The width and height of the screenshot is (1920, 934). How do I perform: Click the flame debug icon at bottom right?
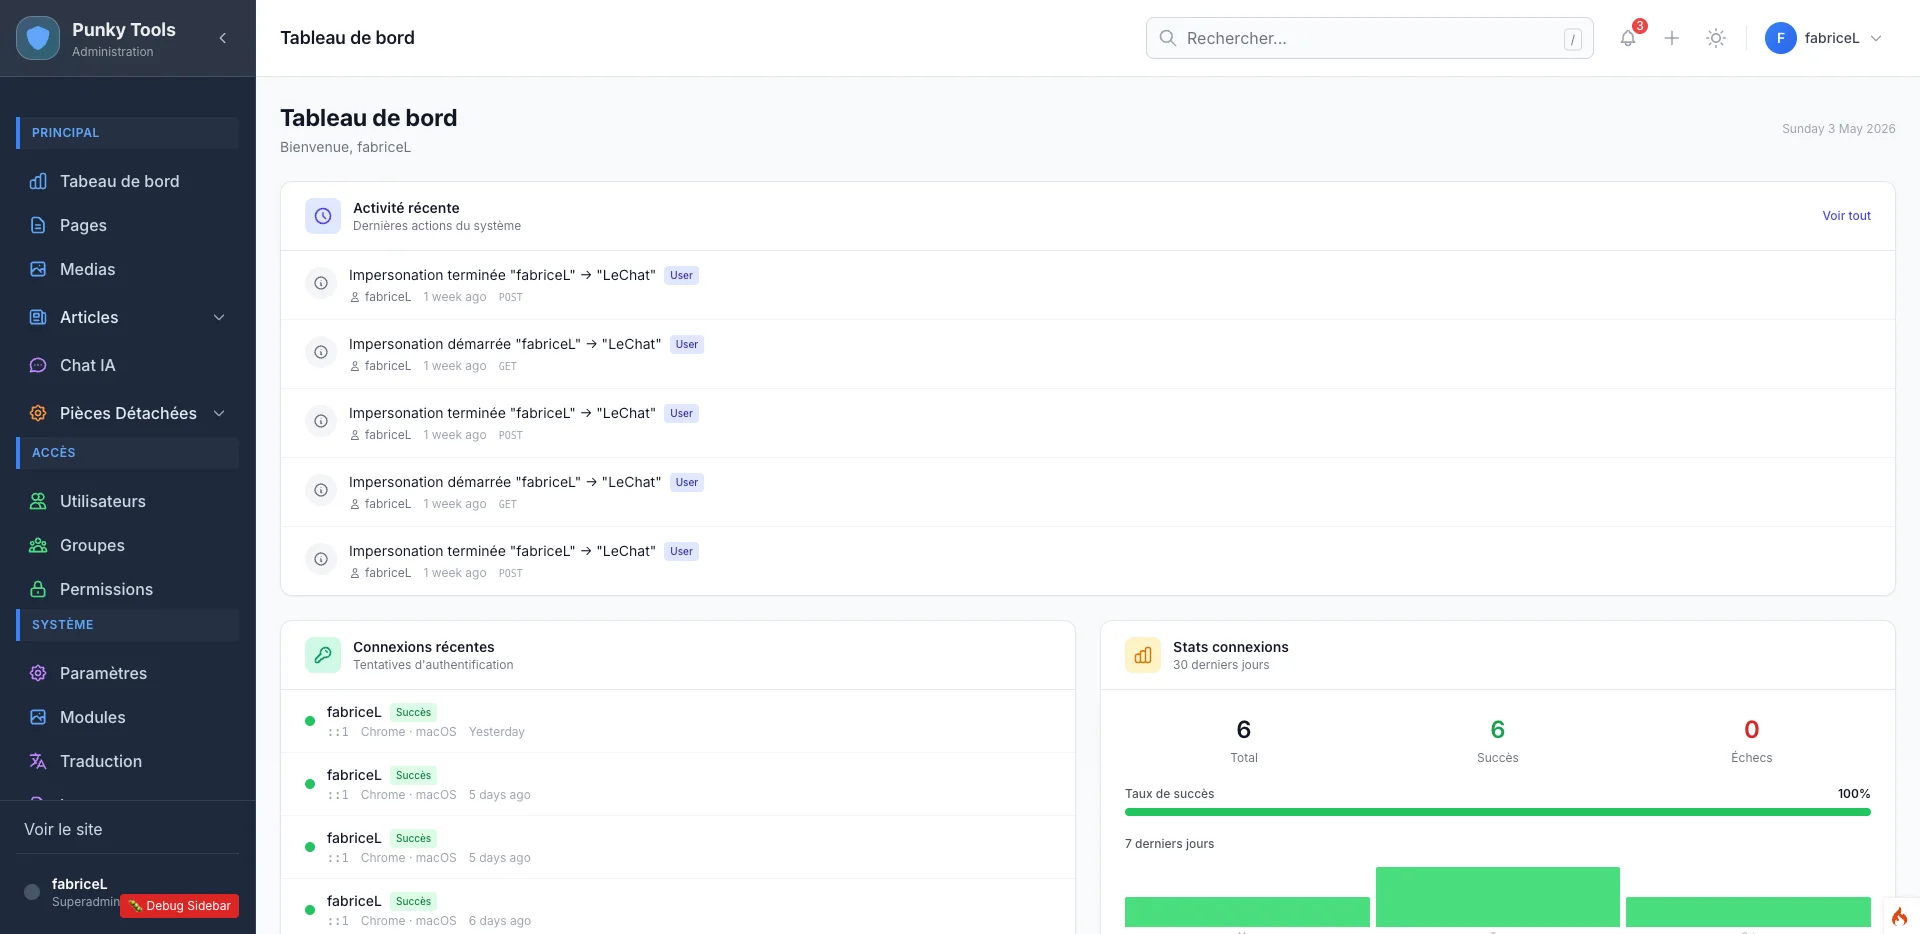pos(1899,916)
